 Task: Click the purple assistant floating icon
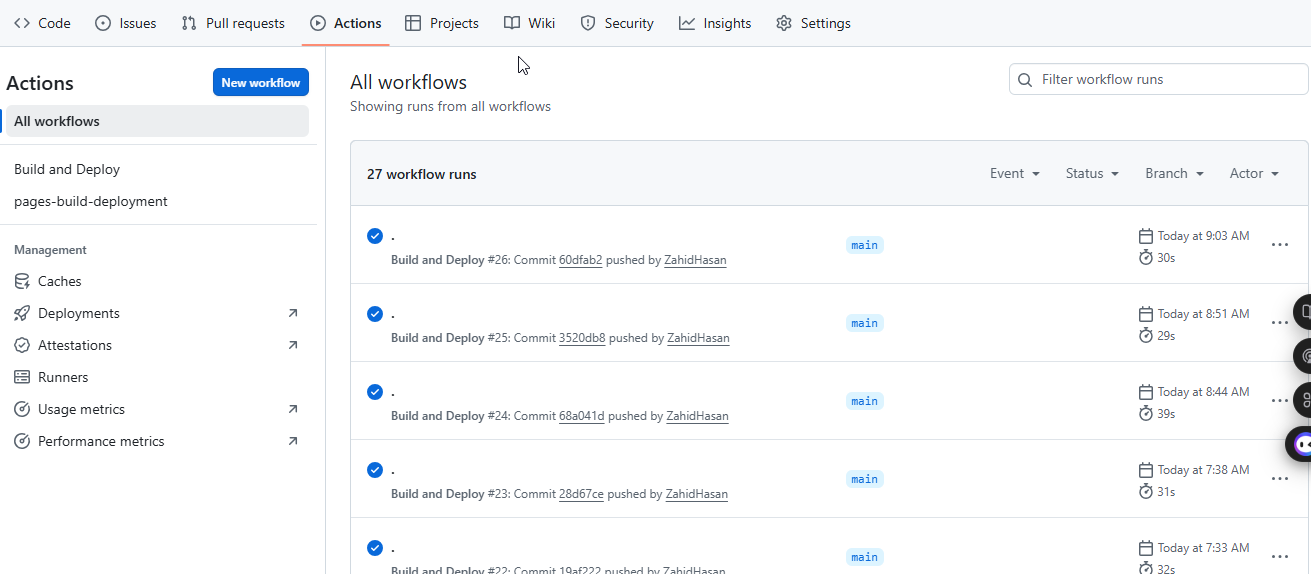point(1301,444)
